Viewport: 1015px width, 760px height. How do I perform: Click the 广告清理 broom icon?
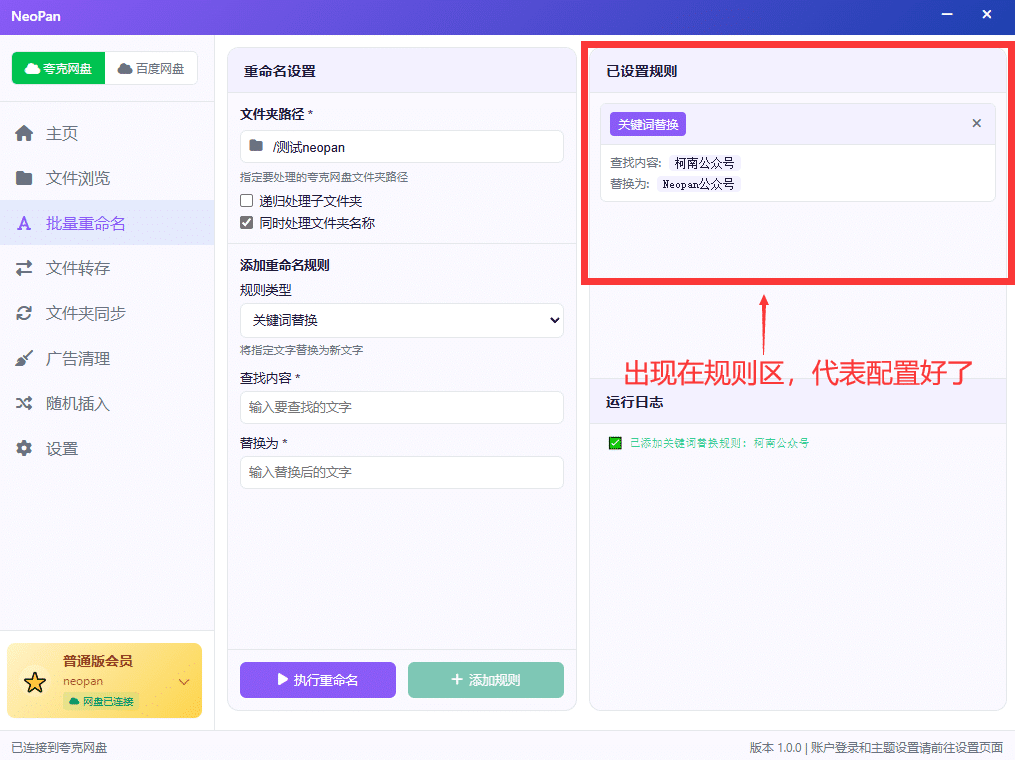[24, 358]
